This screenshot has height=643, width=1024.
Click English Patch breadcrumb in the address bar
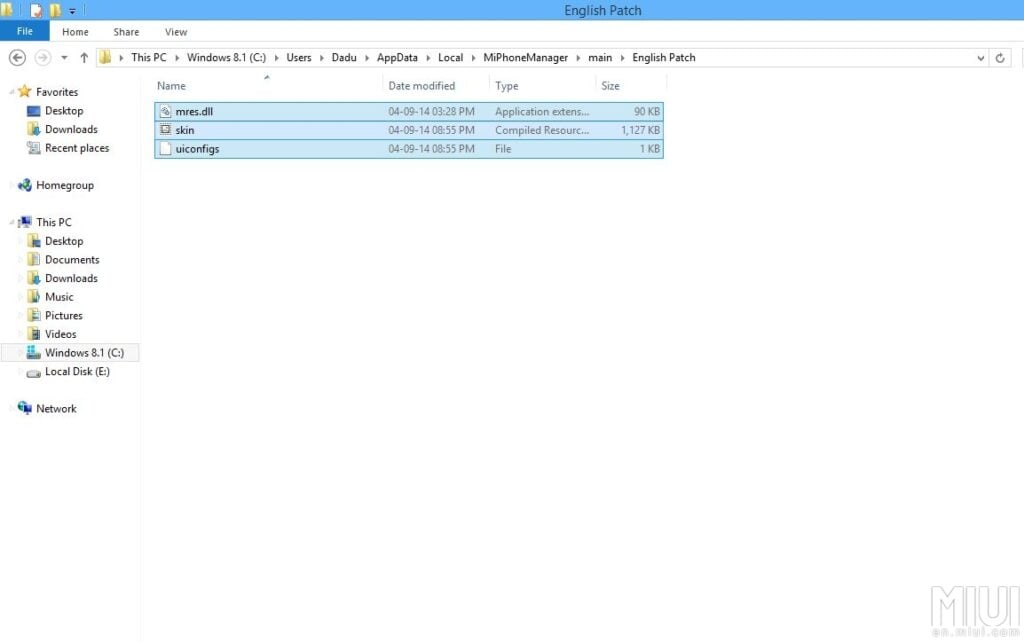(x=664, y=57)
